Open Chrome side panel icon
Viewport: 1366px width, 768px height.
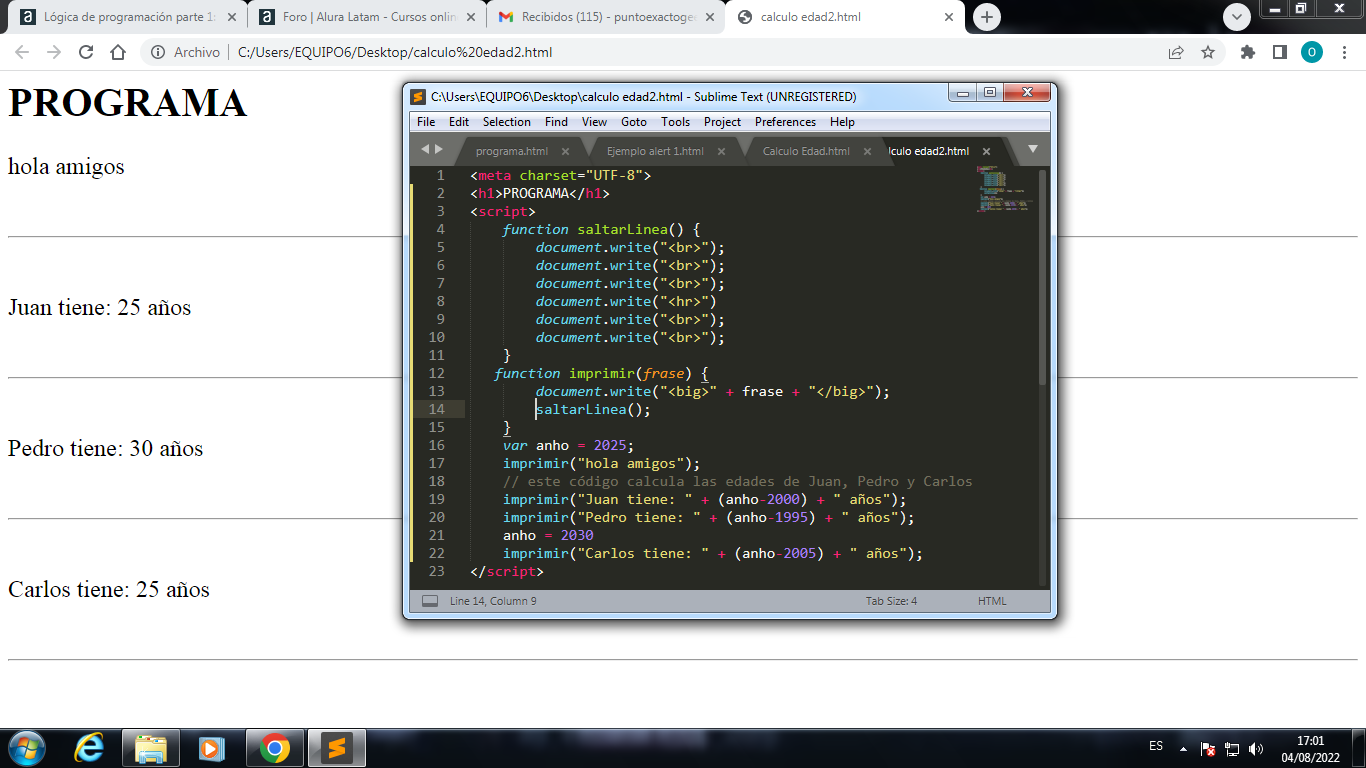coord(1279,53)
